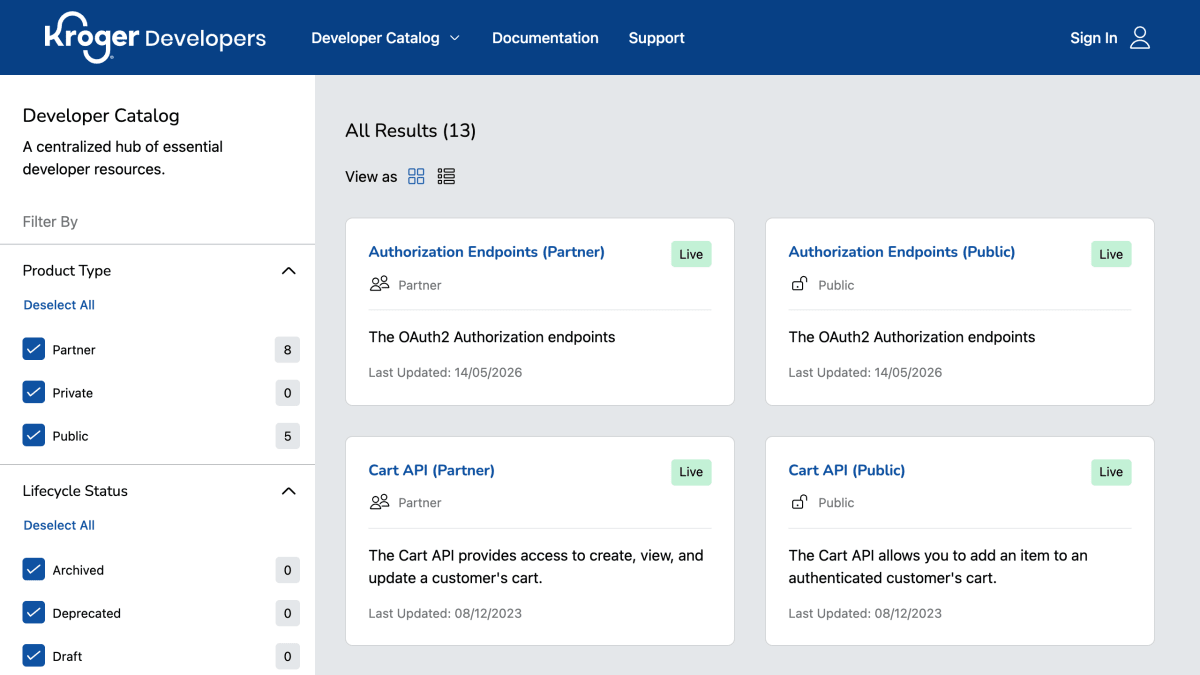Click Live badge on Cart API (Partner)
Image resolution: width=1200 pixels, height=675 pixels.
[691, 472]
